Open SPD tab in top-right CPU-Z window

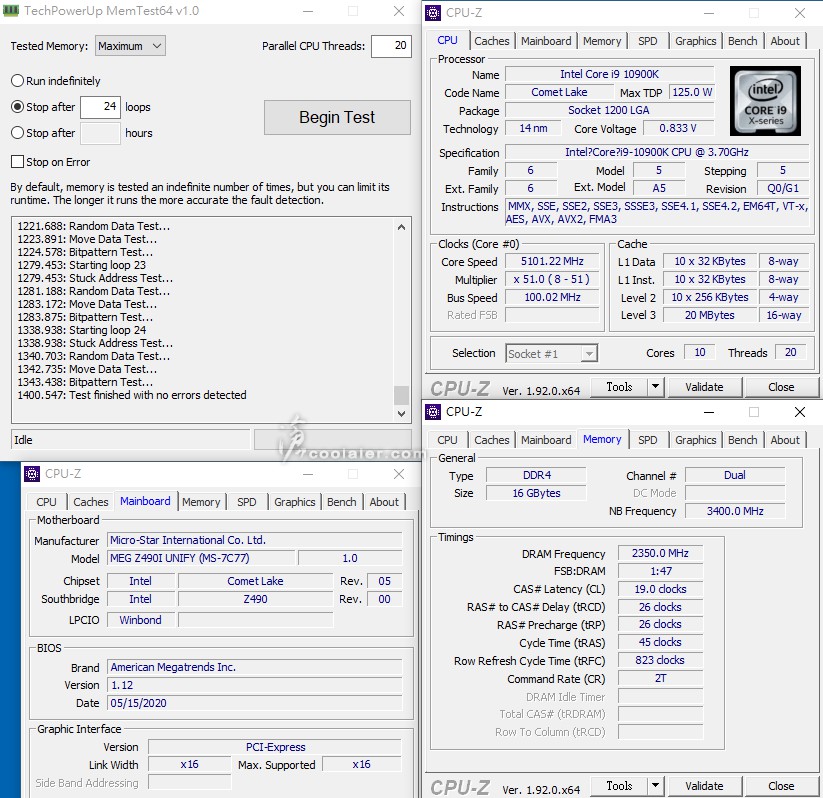[x=647, y=41]
